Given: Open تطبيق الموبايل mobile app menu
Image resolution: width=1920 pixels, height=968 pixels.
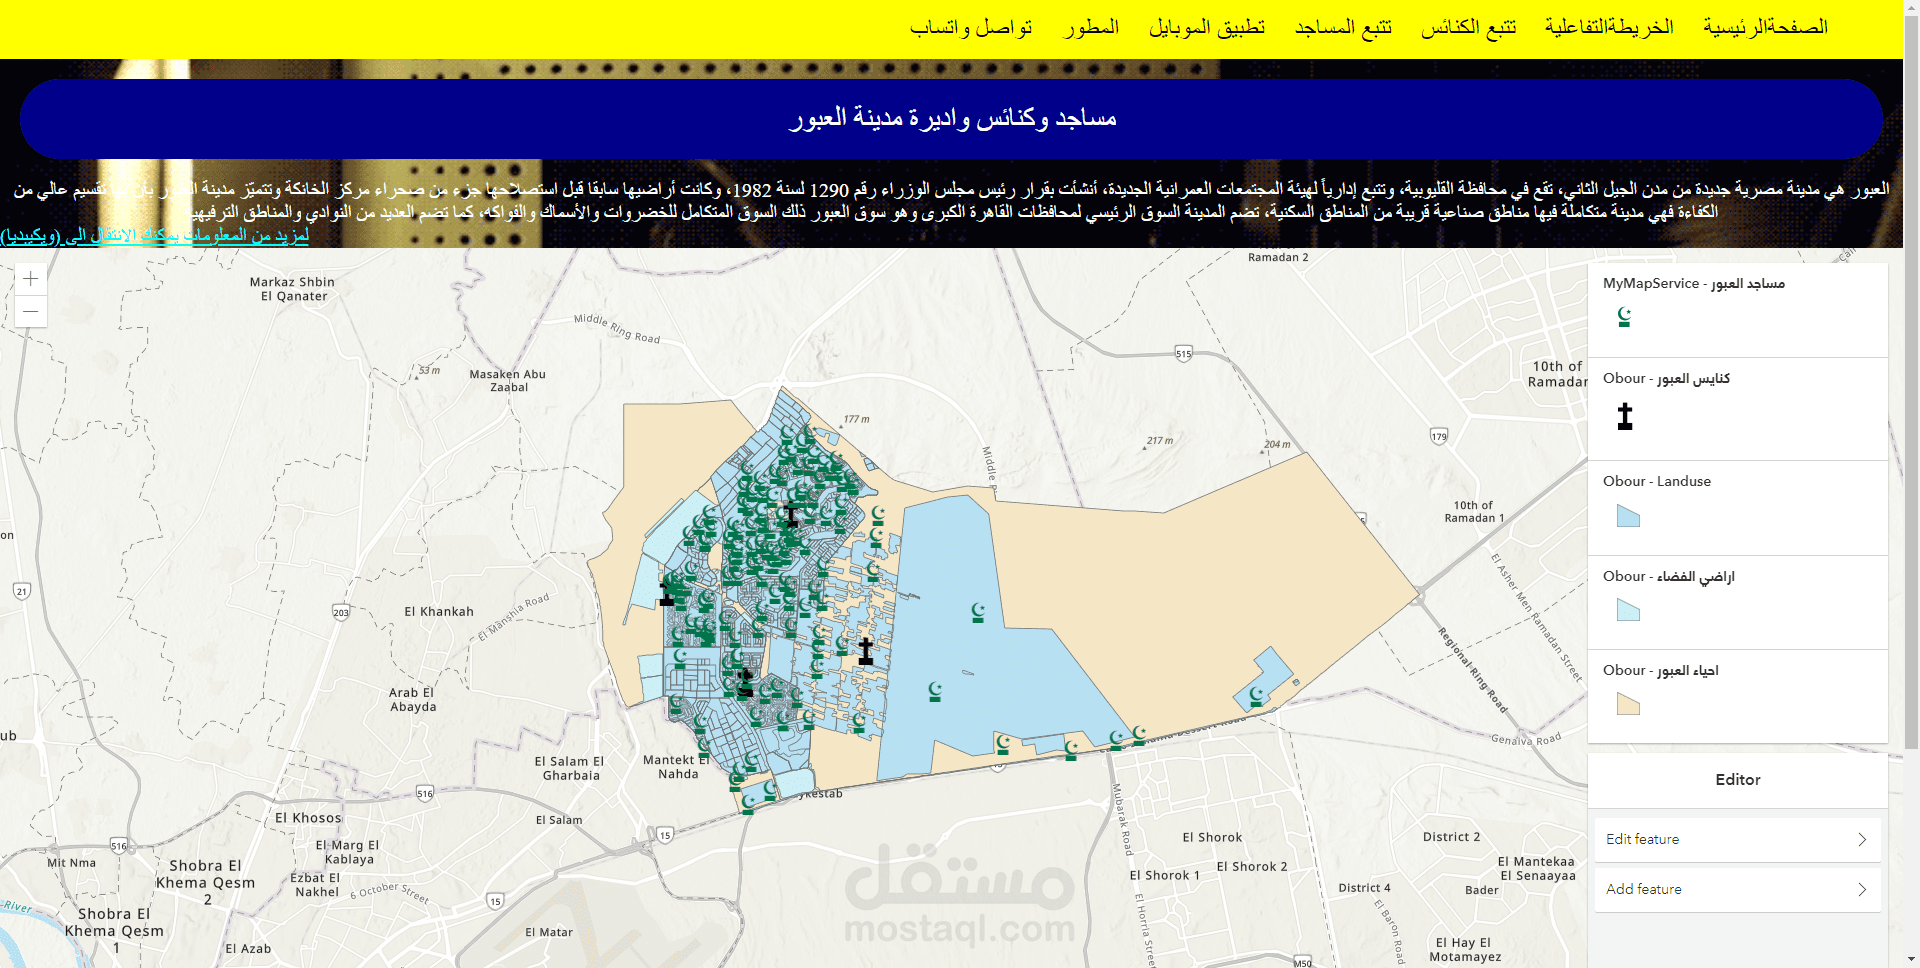Looking at the screenshot, I should point(1207,27).
